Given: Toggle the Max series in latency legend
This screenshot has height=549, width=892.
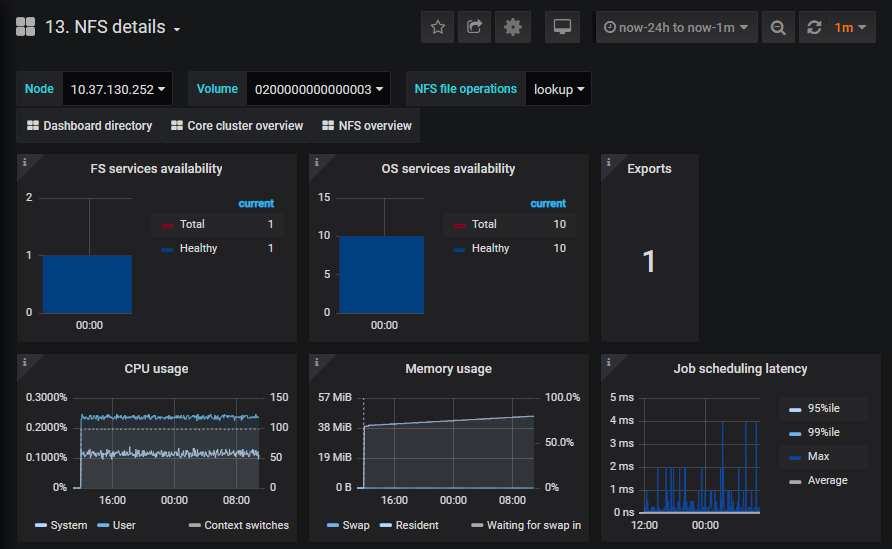Looking at the screenshot, I should 818,456.
